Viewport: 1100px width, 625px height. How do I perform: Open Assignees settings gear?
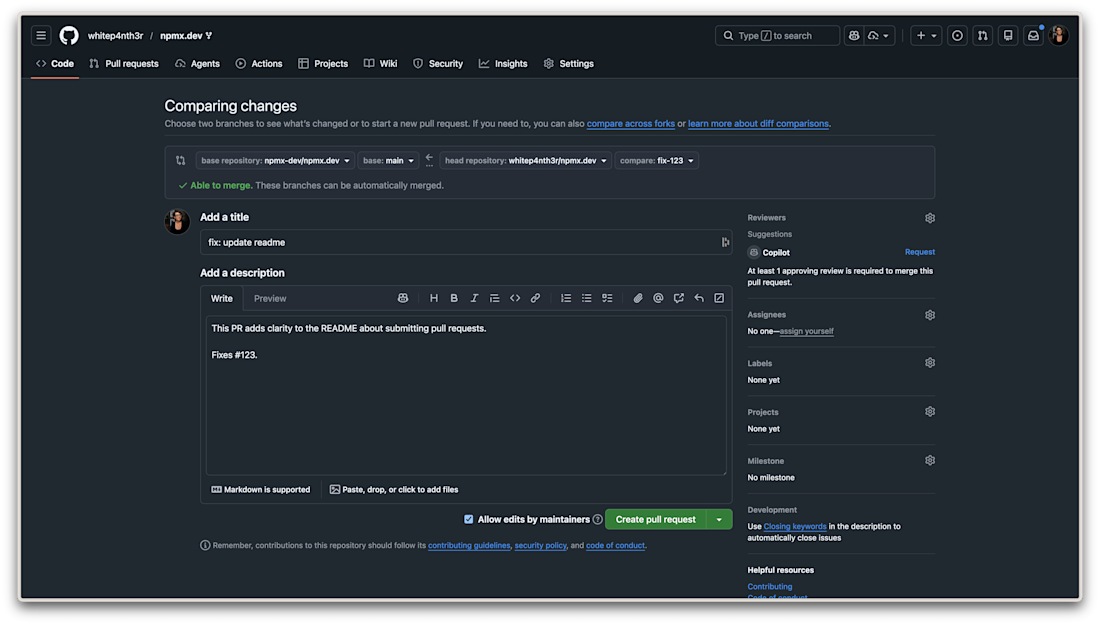tap(930, 315)
